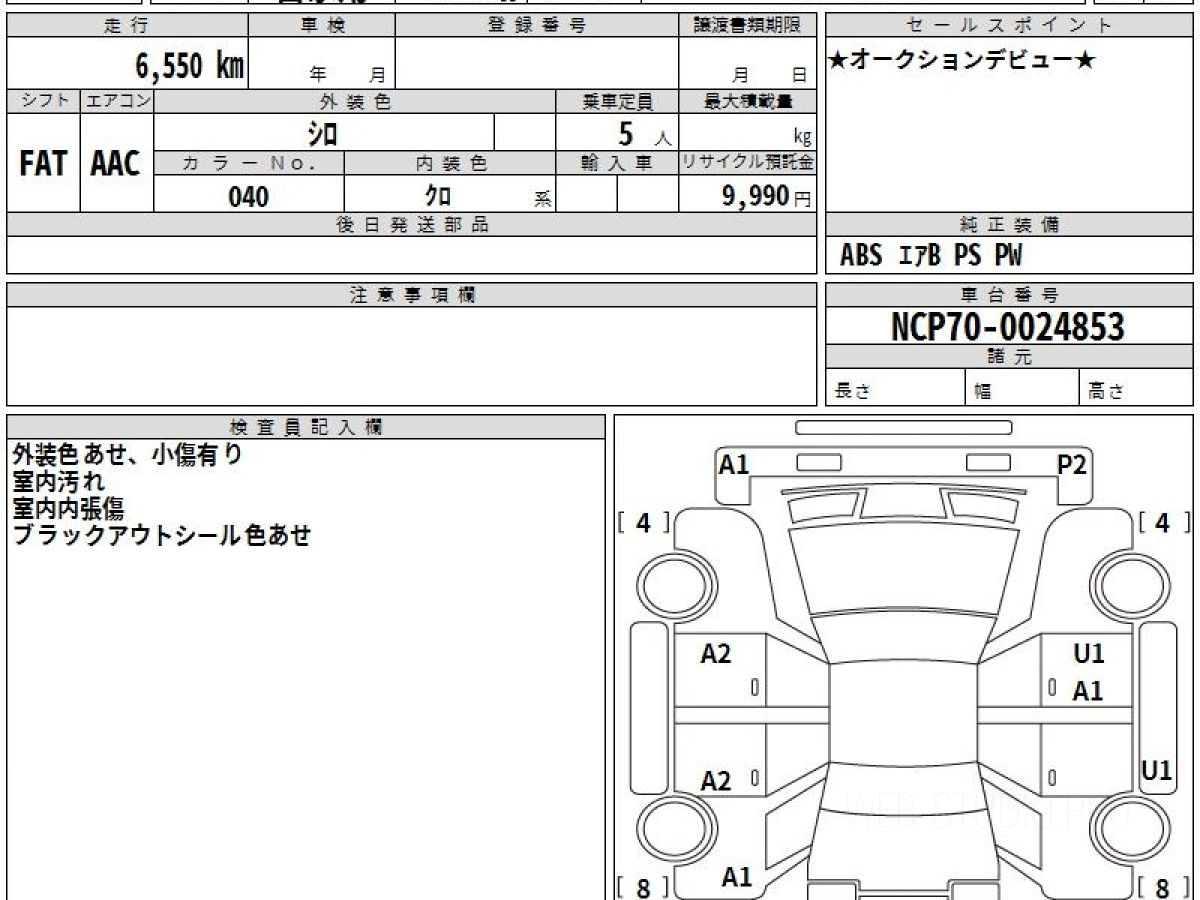This screenshot has height=900, width=1200.
Task: Click the inspector note 室内内張傷
Action: click(68, 509)
